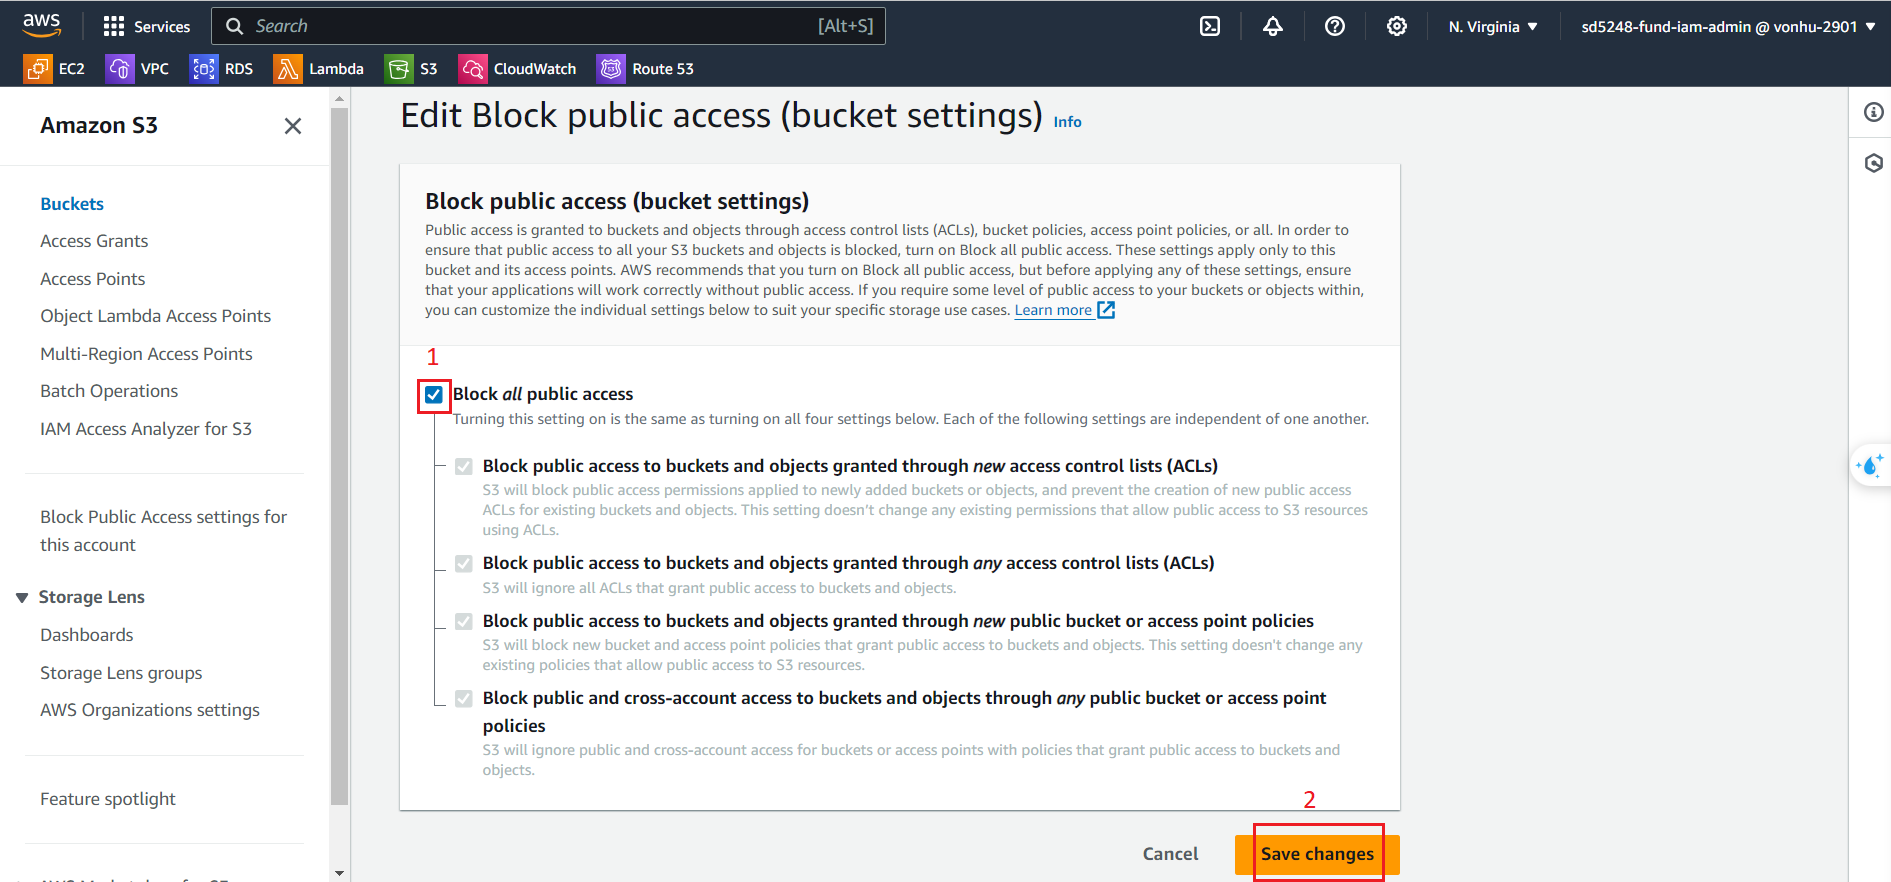Open the Services menu

tap(147, 26)
